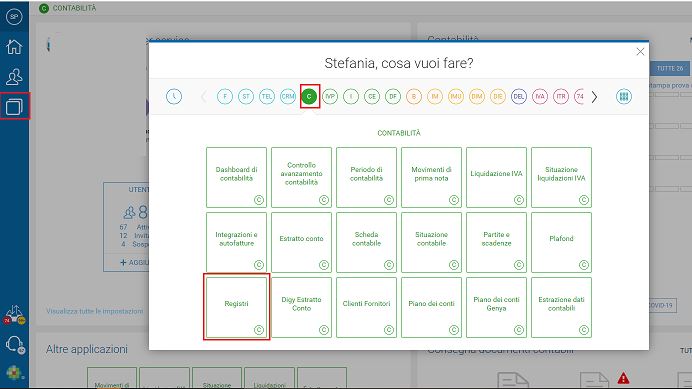This screenshot has width=692, height=389.
Task: Open Partite e scadenze tile
Action: point(496,242)
